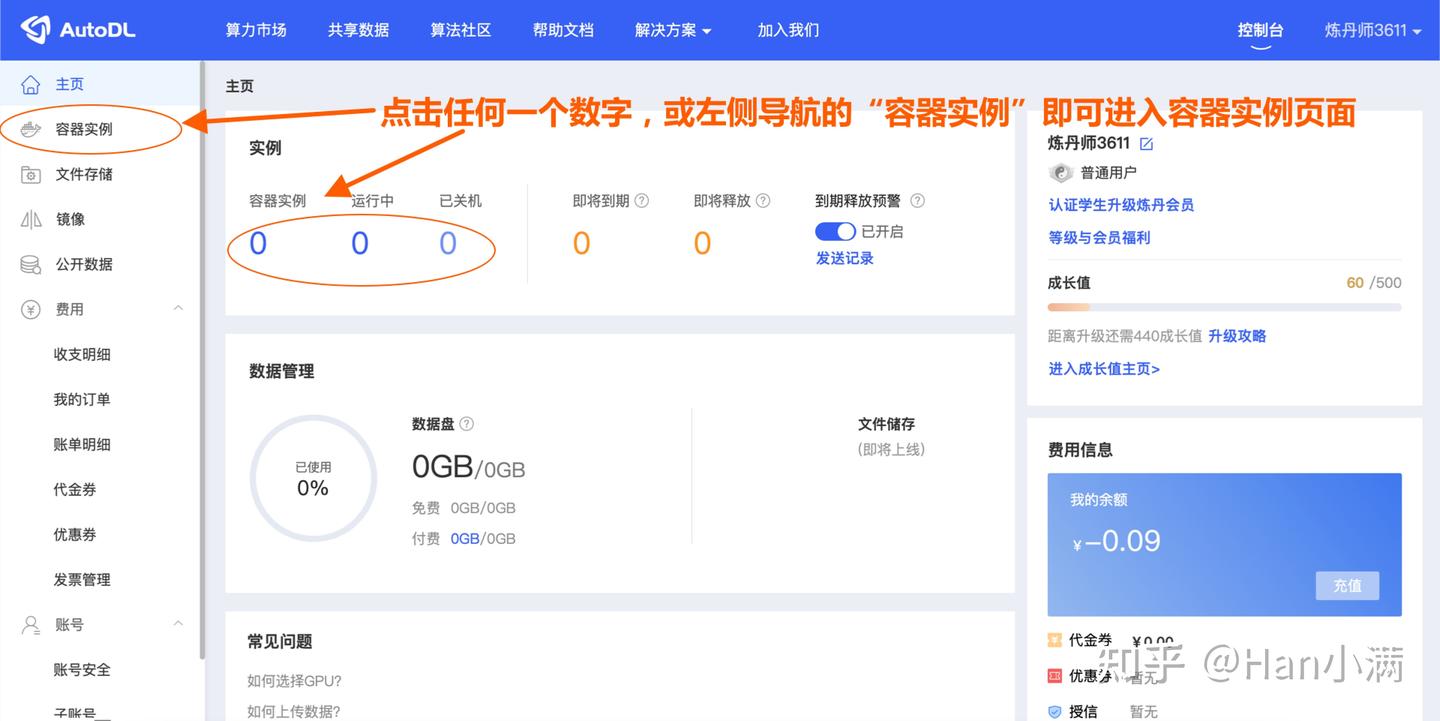This screenshot has height=721, width=1440.
Task: Open FAQ 如何选择GPU?
Action: pyautogui.click(x=294, y=681)
